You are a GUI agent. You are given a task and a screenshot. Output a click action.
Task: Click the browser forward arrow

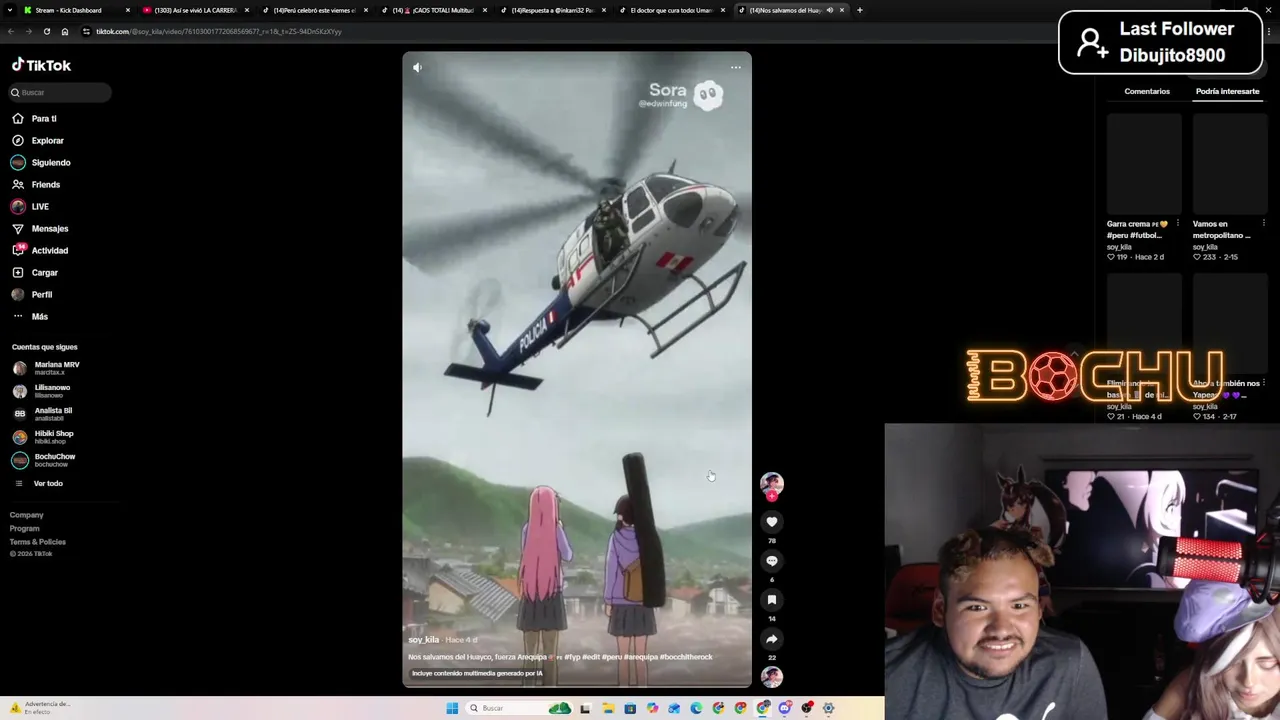[x=28, y=31]
